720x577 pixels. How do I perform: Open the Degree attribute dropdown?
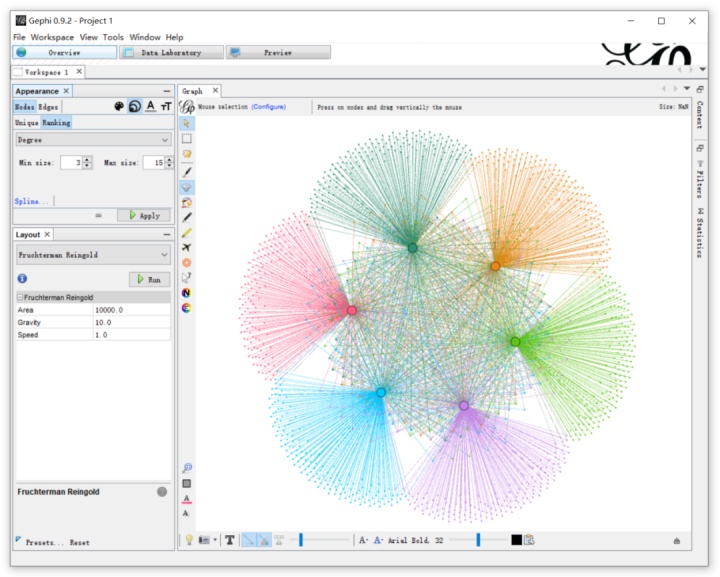pyautogui.click(x=94, y=140)
